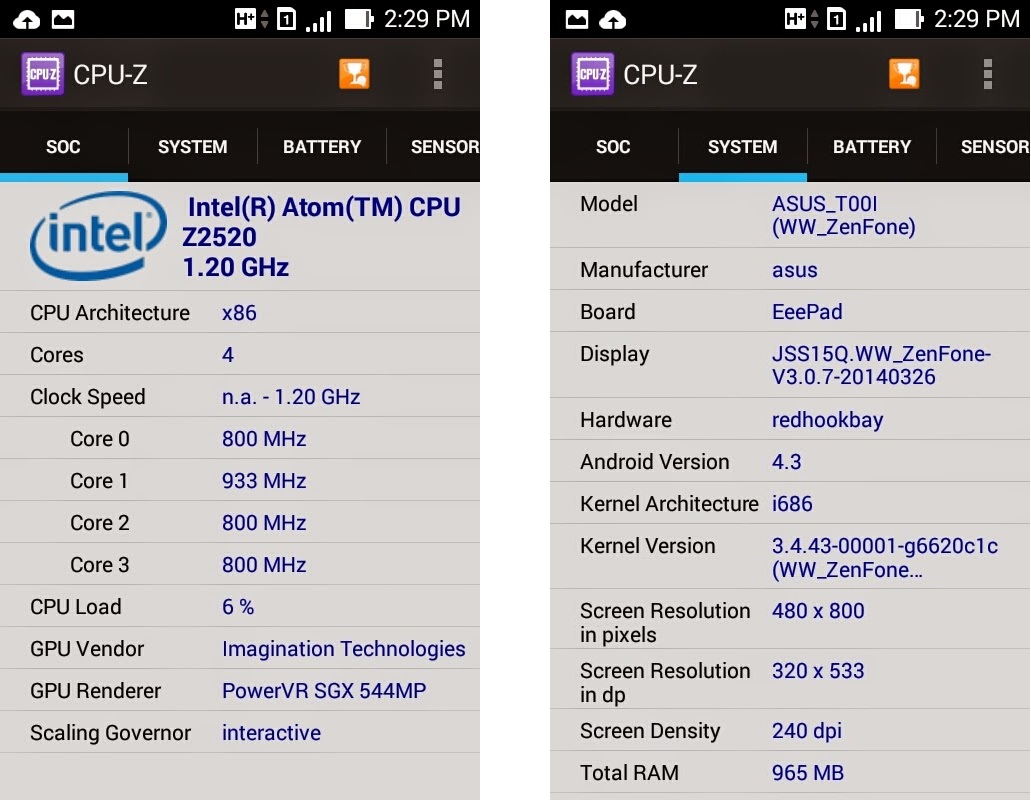Select pixel resolution value 480 x 800
1031x800 pixels.
[818, 611]
